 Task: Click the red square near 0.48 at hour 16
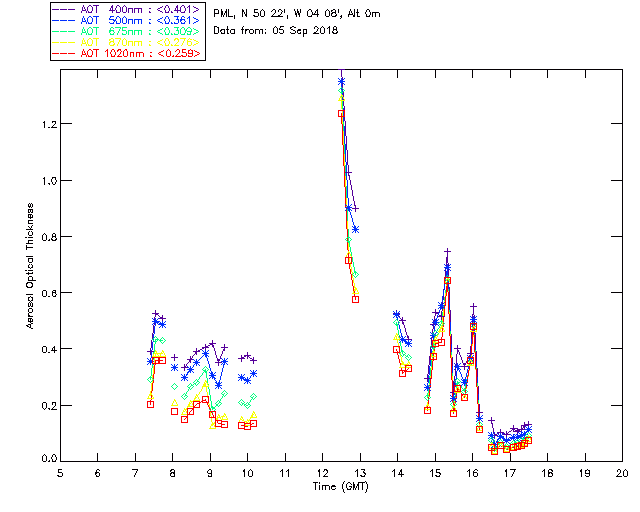(x=473, y=327)
